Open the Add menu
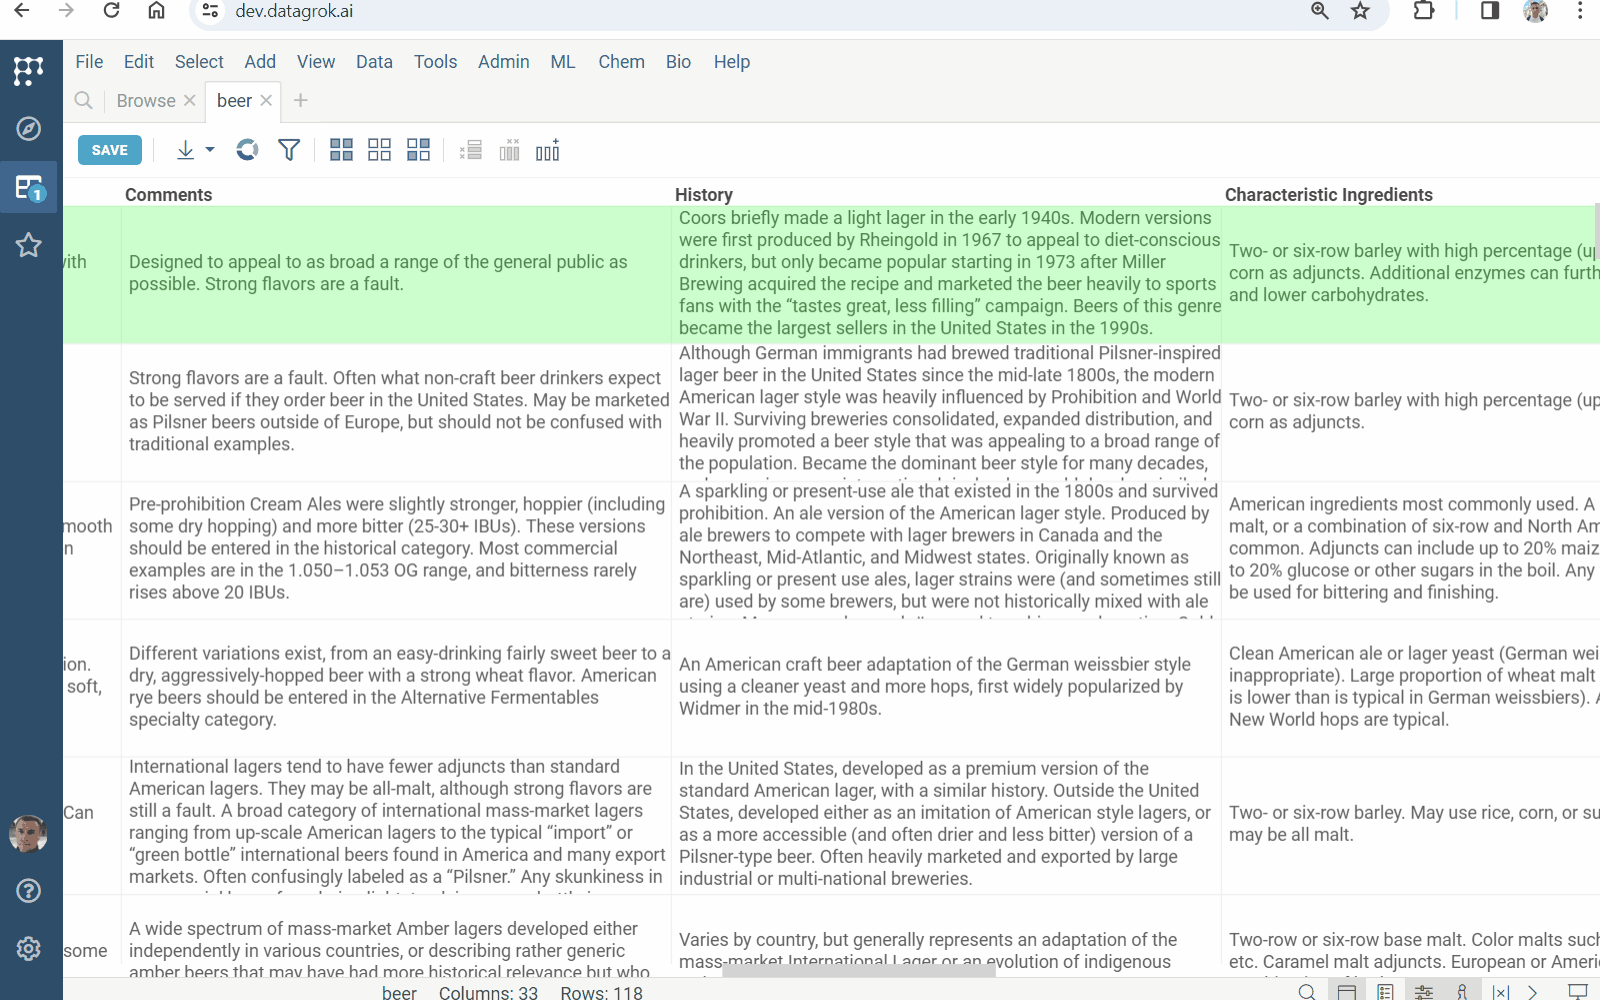 click(260, 62)
